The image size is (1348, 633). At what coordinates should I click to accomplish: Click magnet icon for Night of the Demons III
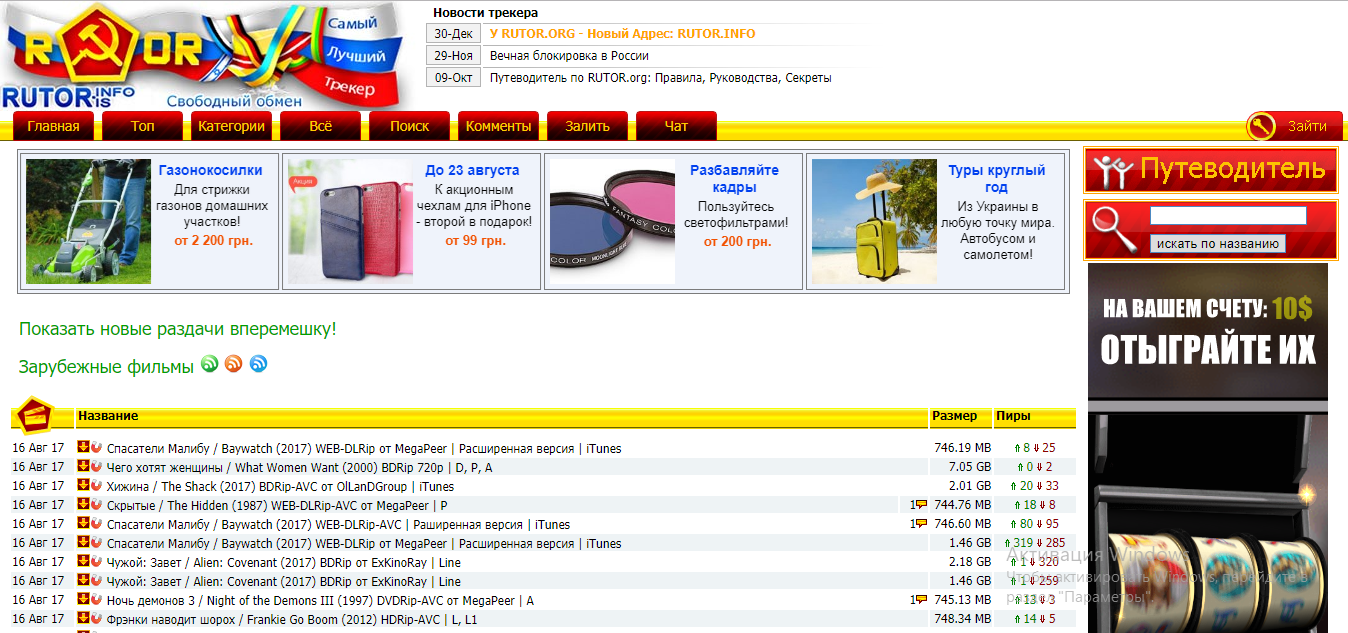click(96, 600)
